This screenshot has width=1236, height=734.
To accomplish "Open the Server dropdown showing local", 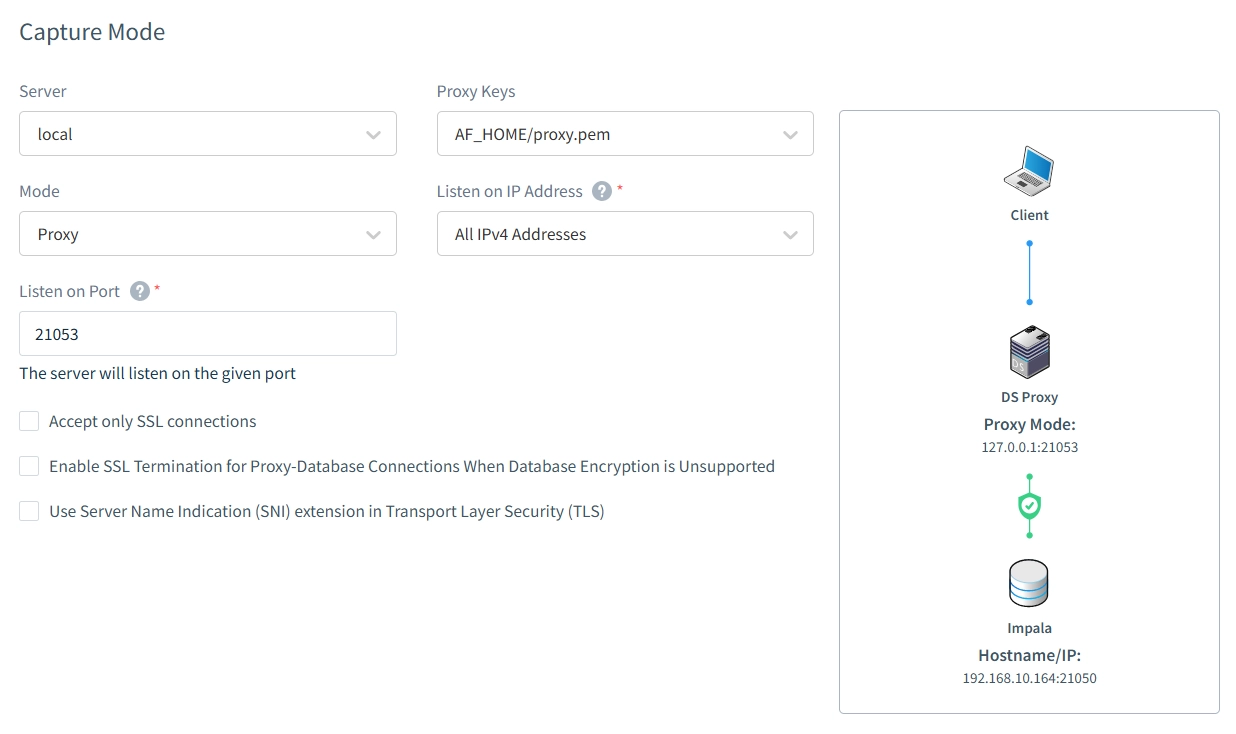I will coord(208,134).
